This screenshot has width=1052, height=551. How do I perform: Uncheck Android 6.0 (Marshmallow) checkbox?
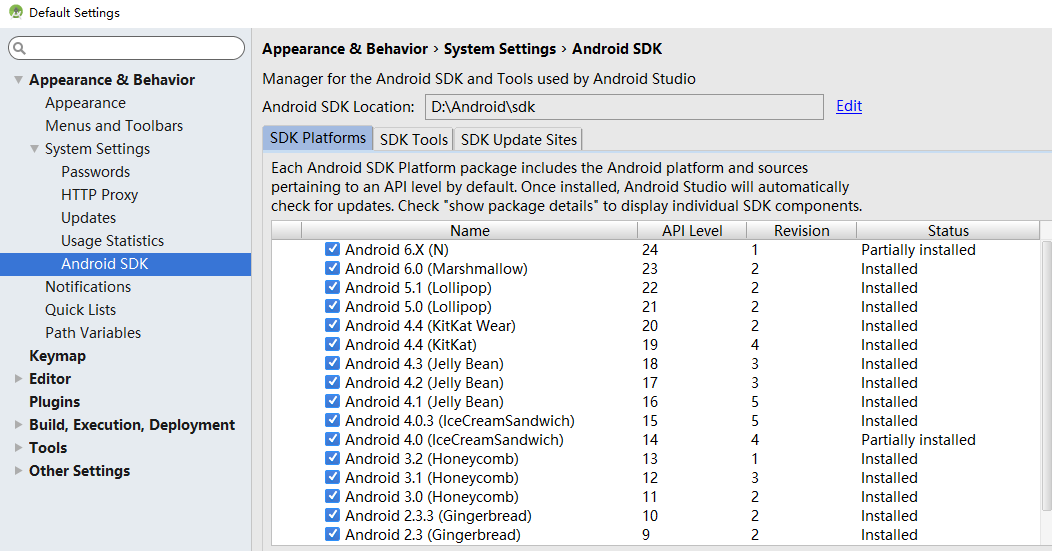pos(332,268)
